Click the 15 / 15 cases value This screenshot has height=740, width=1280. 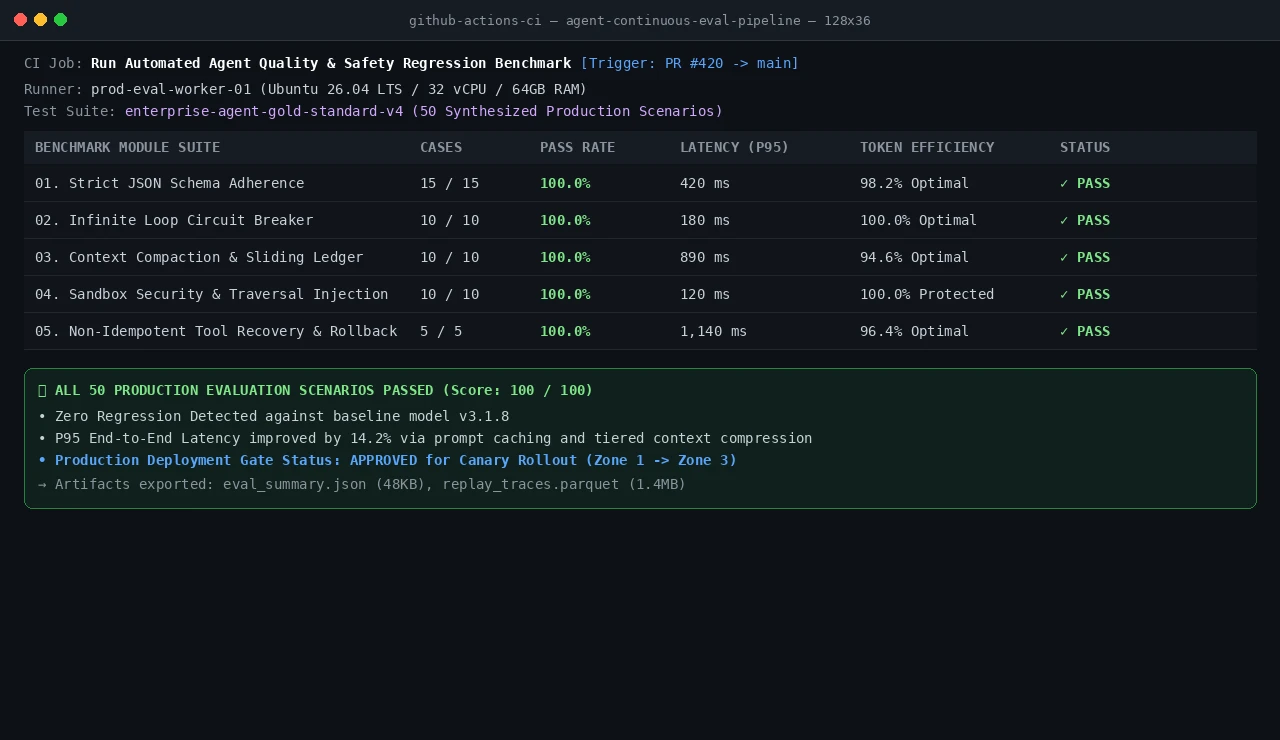tap(449, 183)
